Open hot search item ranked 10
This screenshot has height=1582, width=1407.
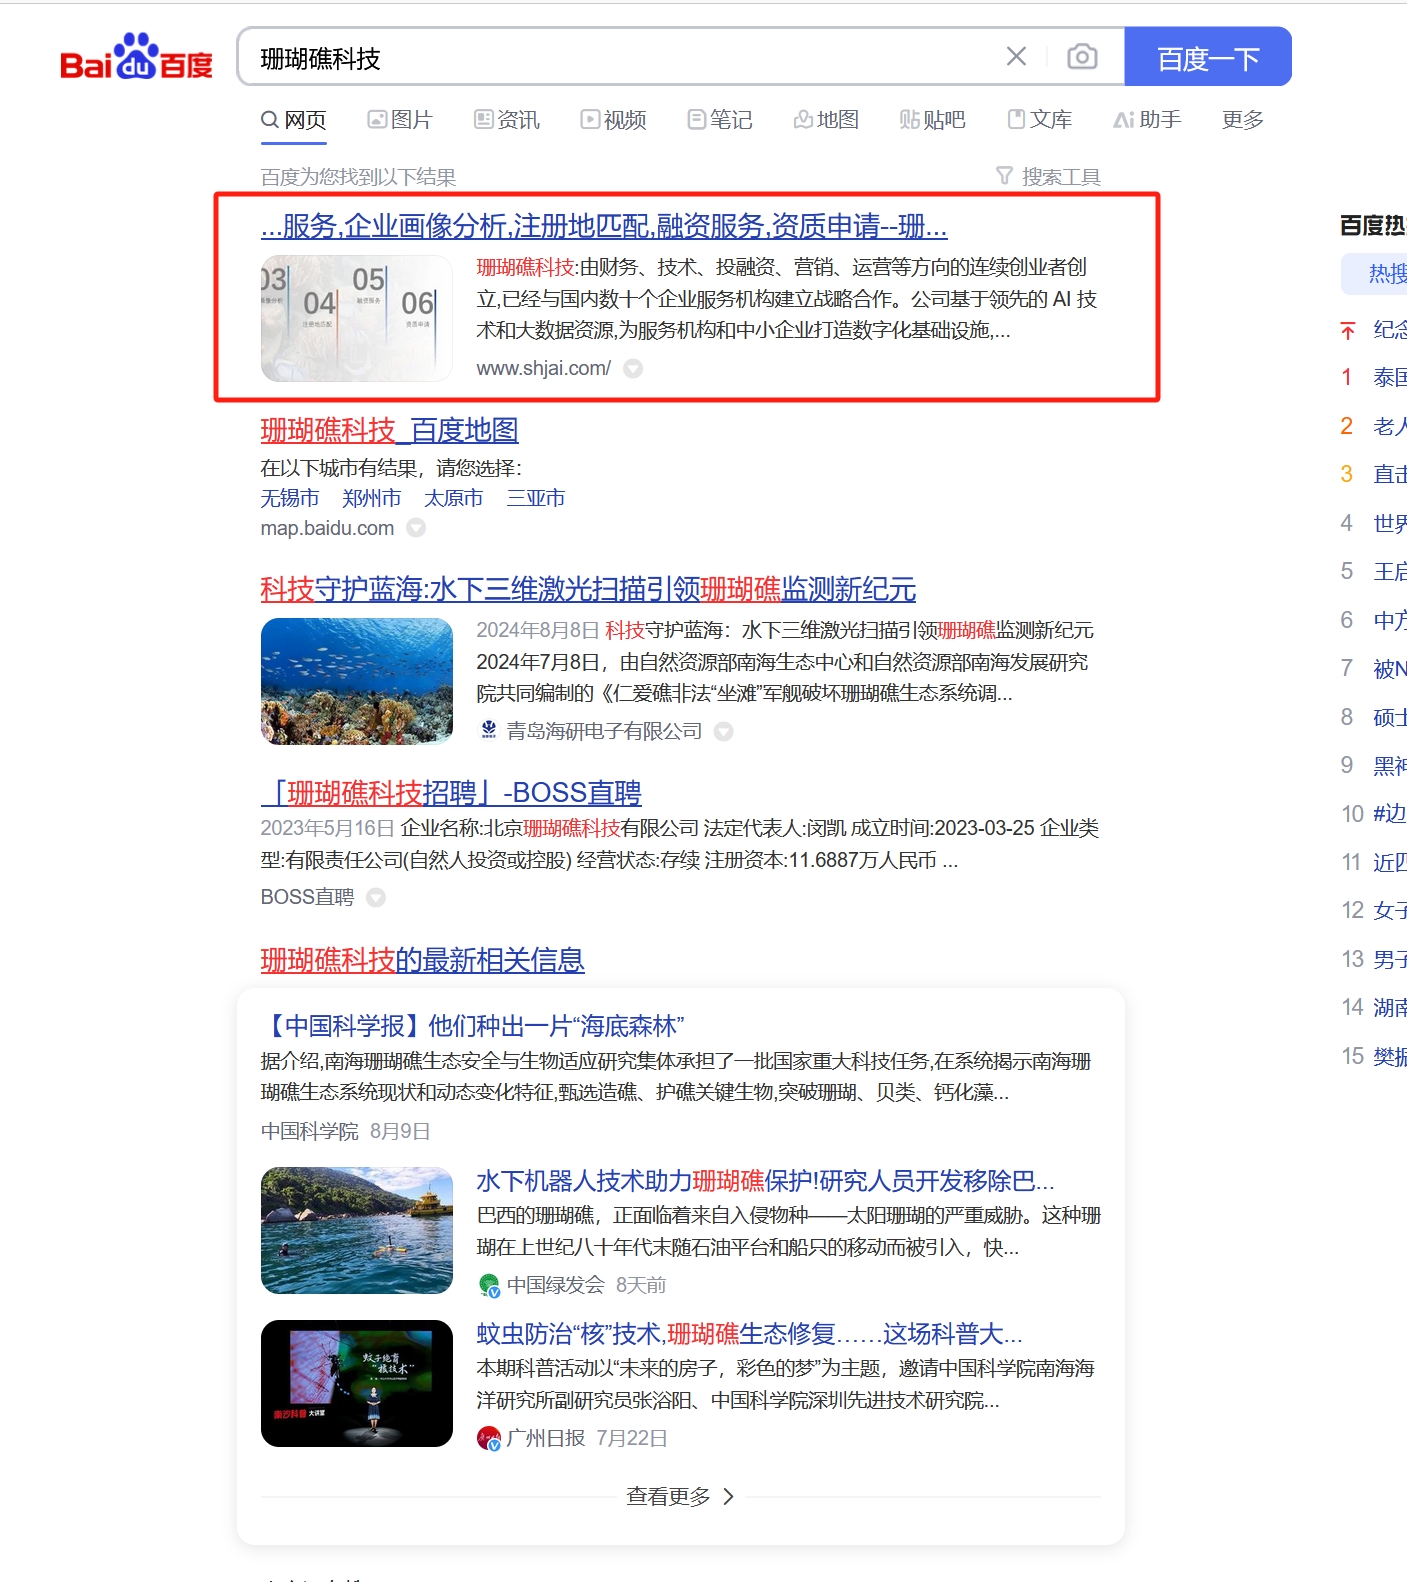[1389, 814]
